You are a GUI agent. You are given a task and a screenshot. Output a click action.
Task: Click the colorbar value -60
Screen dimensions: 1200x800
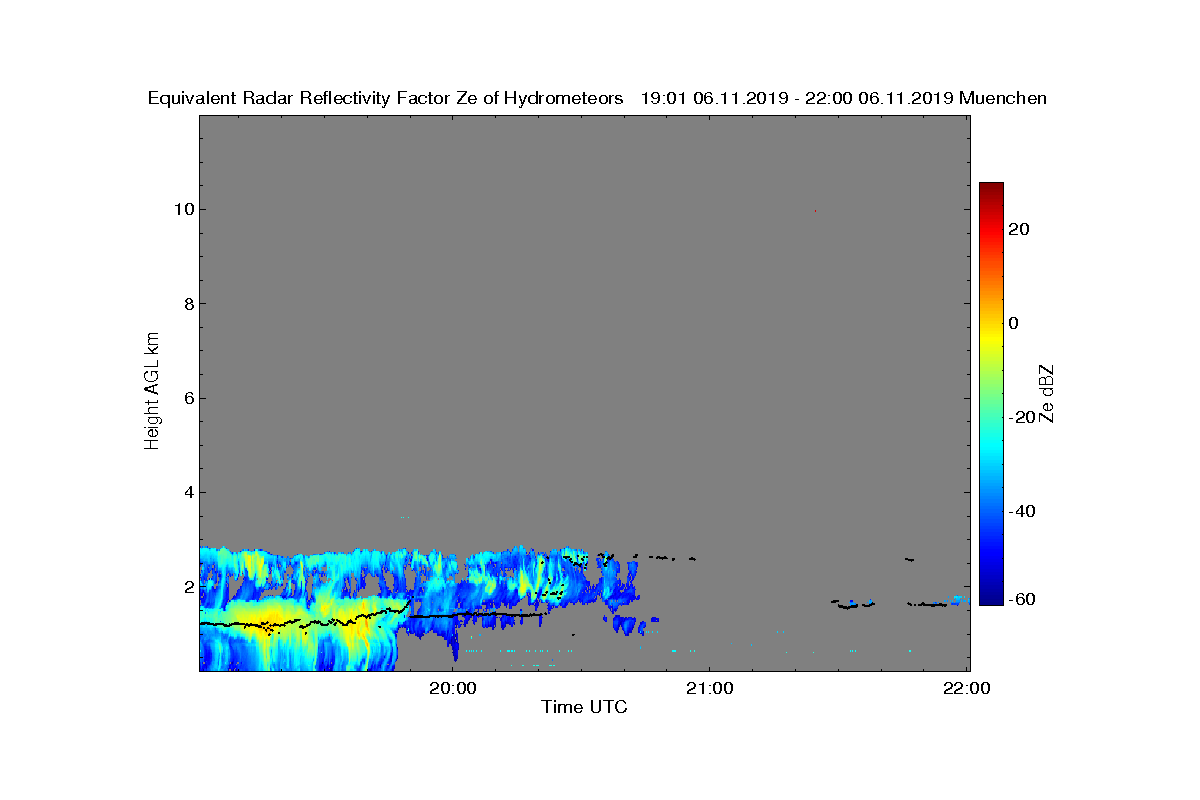click(x=1021, y=599)
